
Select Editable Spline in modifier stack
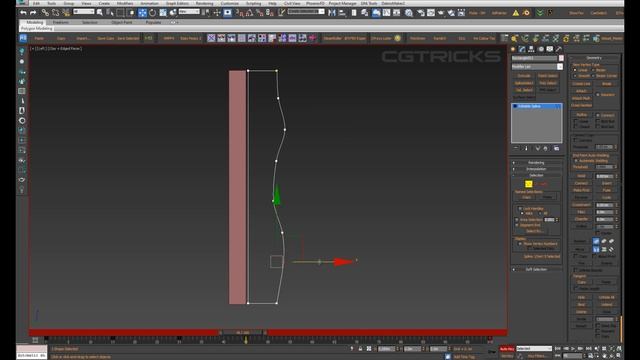point(536,106)
